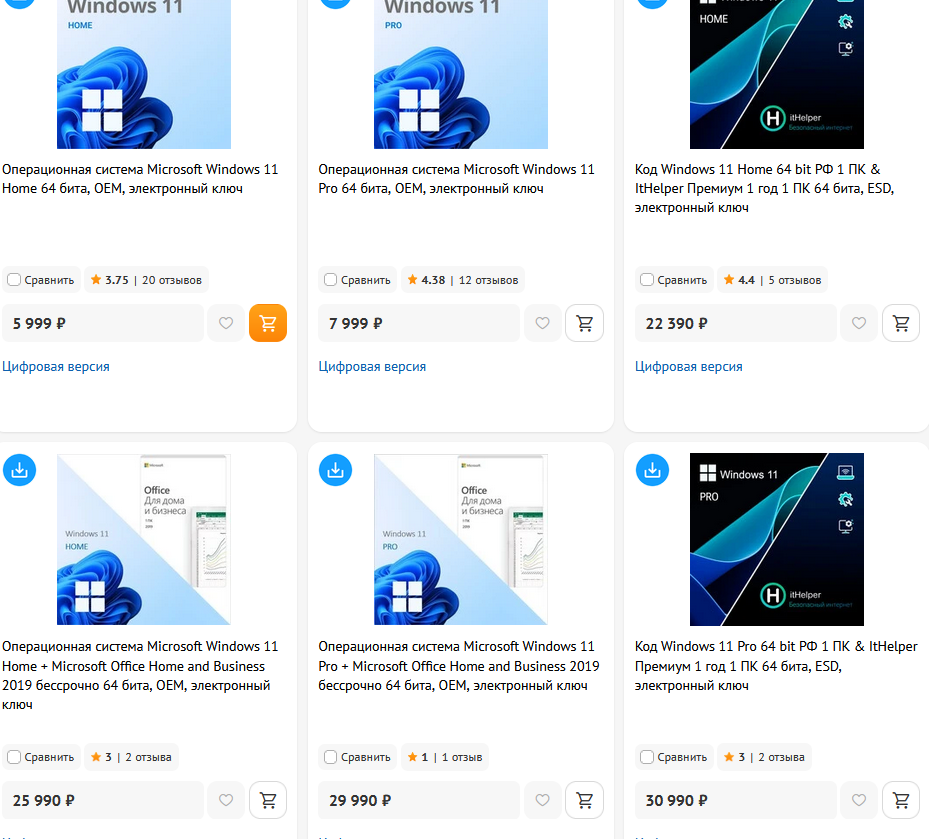Add 30 990 ₽ ItHelper Pro bundle to cart
The width and height of the screenshot is (929, 839).
pos(901,800)
